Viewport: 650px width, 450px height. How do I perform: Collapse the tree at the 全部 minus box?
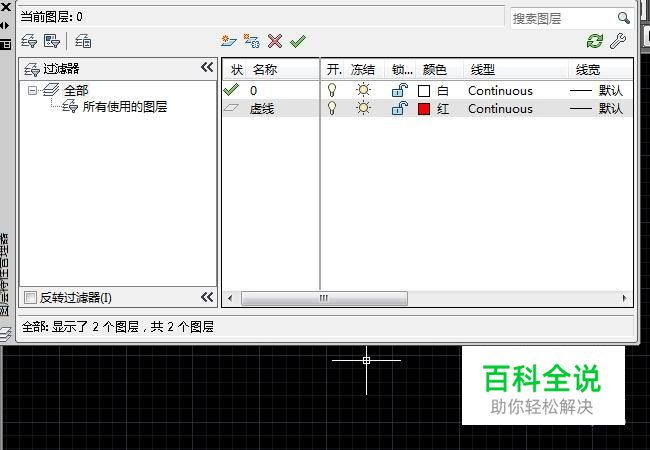(x=32, y=90)
